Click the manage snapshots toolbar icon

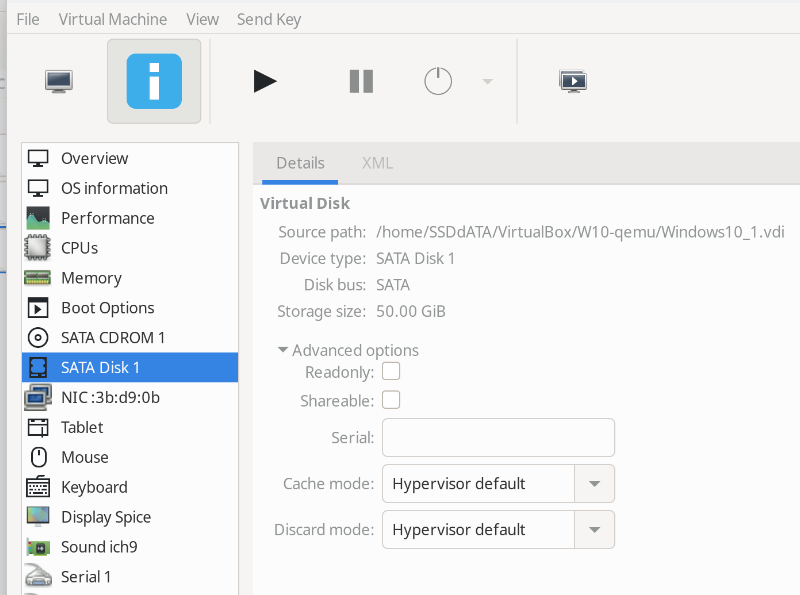573,81
